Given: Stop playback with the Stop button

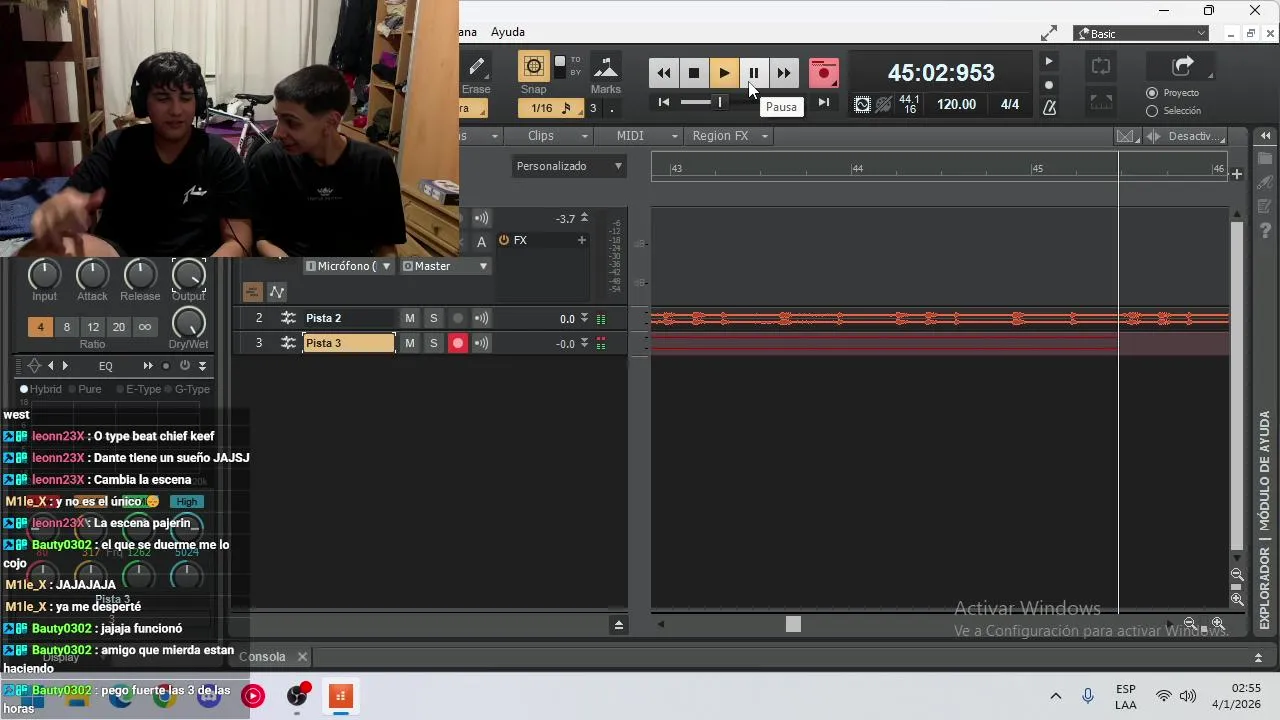Looking at the screenshot, I should (694, 73).
